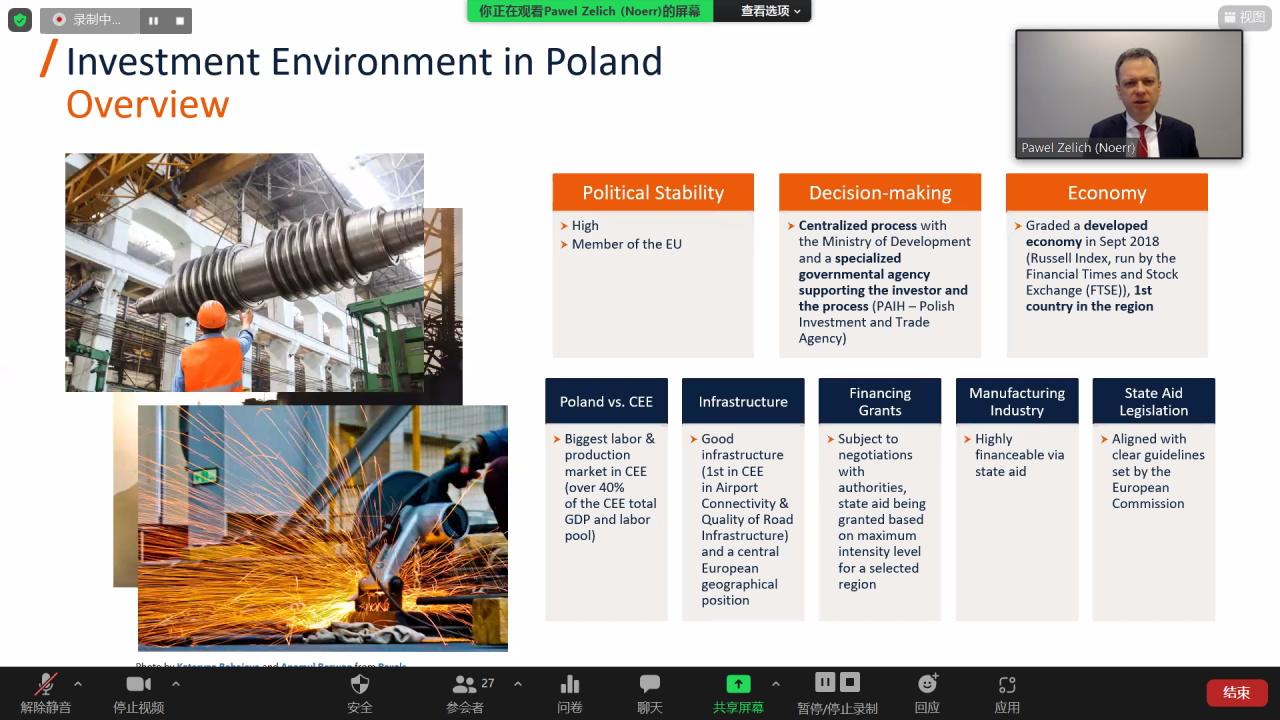Expand share options arrow beside 共享屏幕

pyautogui.click(x=775, y=684)
